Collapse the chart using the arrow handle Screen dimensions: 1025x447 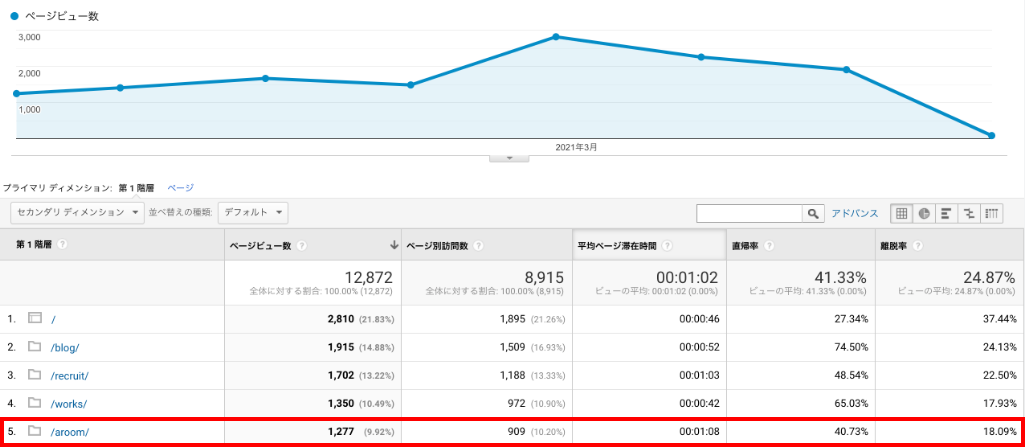point(509,158)
